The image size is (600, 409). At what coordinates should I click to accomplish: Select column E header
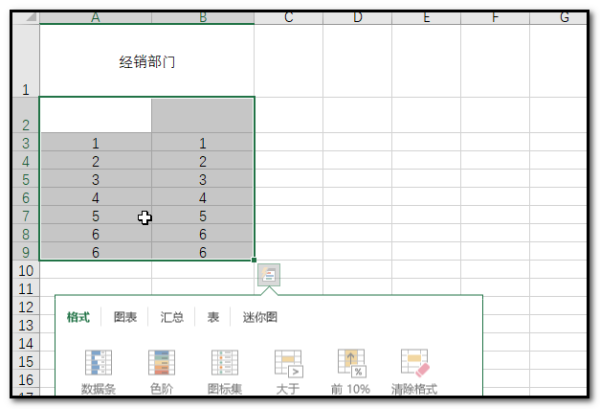(426, 18)
